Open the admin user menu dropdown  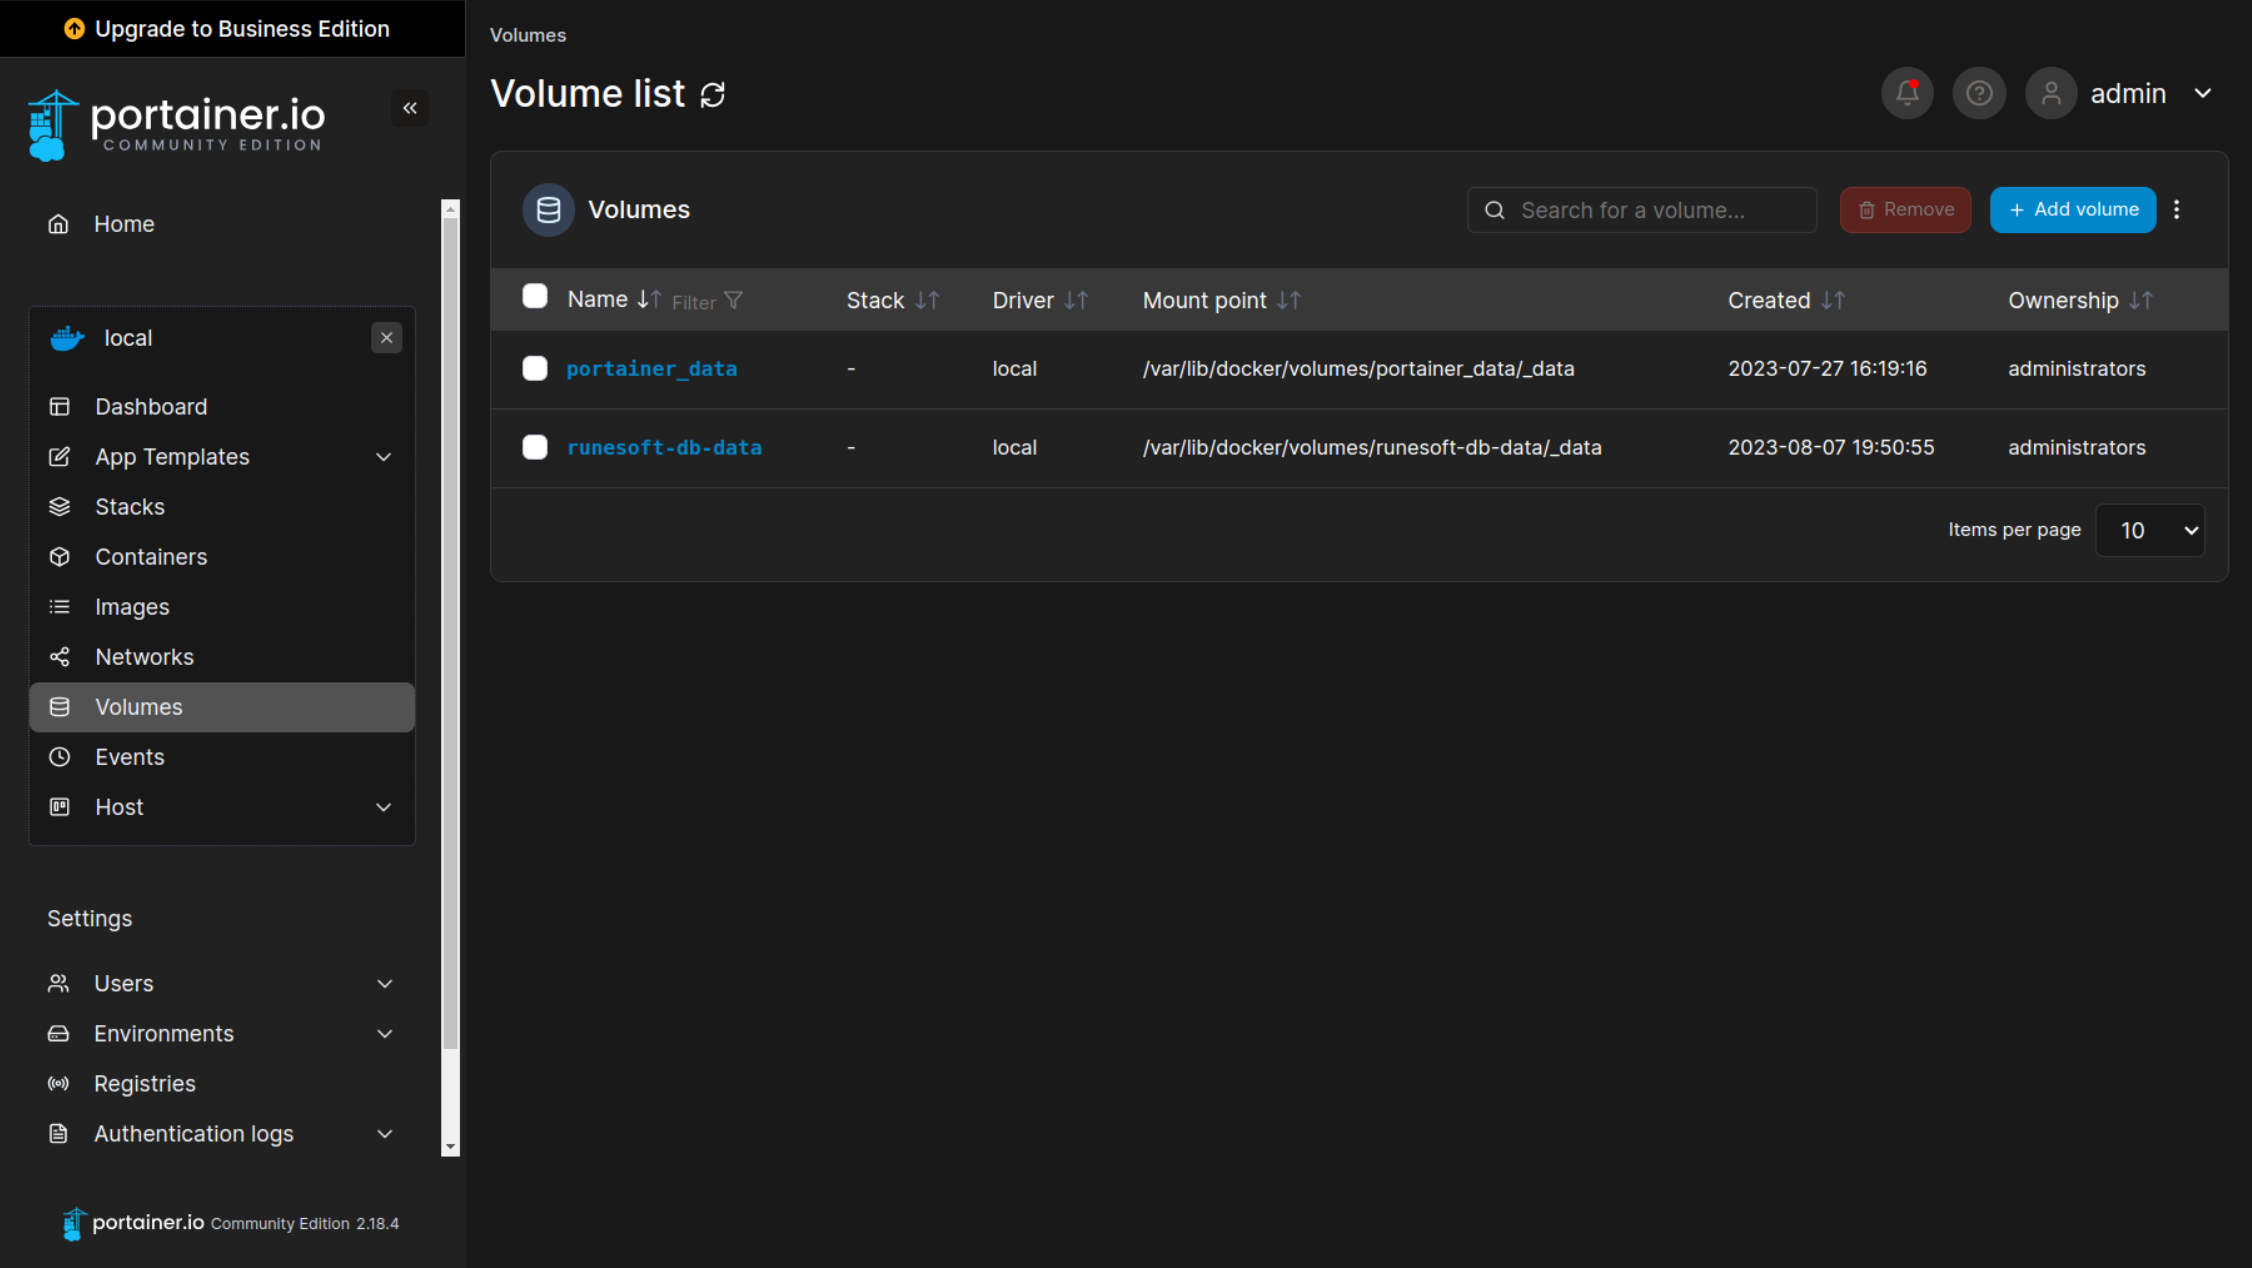tap(2202, 94)
